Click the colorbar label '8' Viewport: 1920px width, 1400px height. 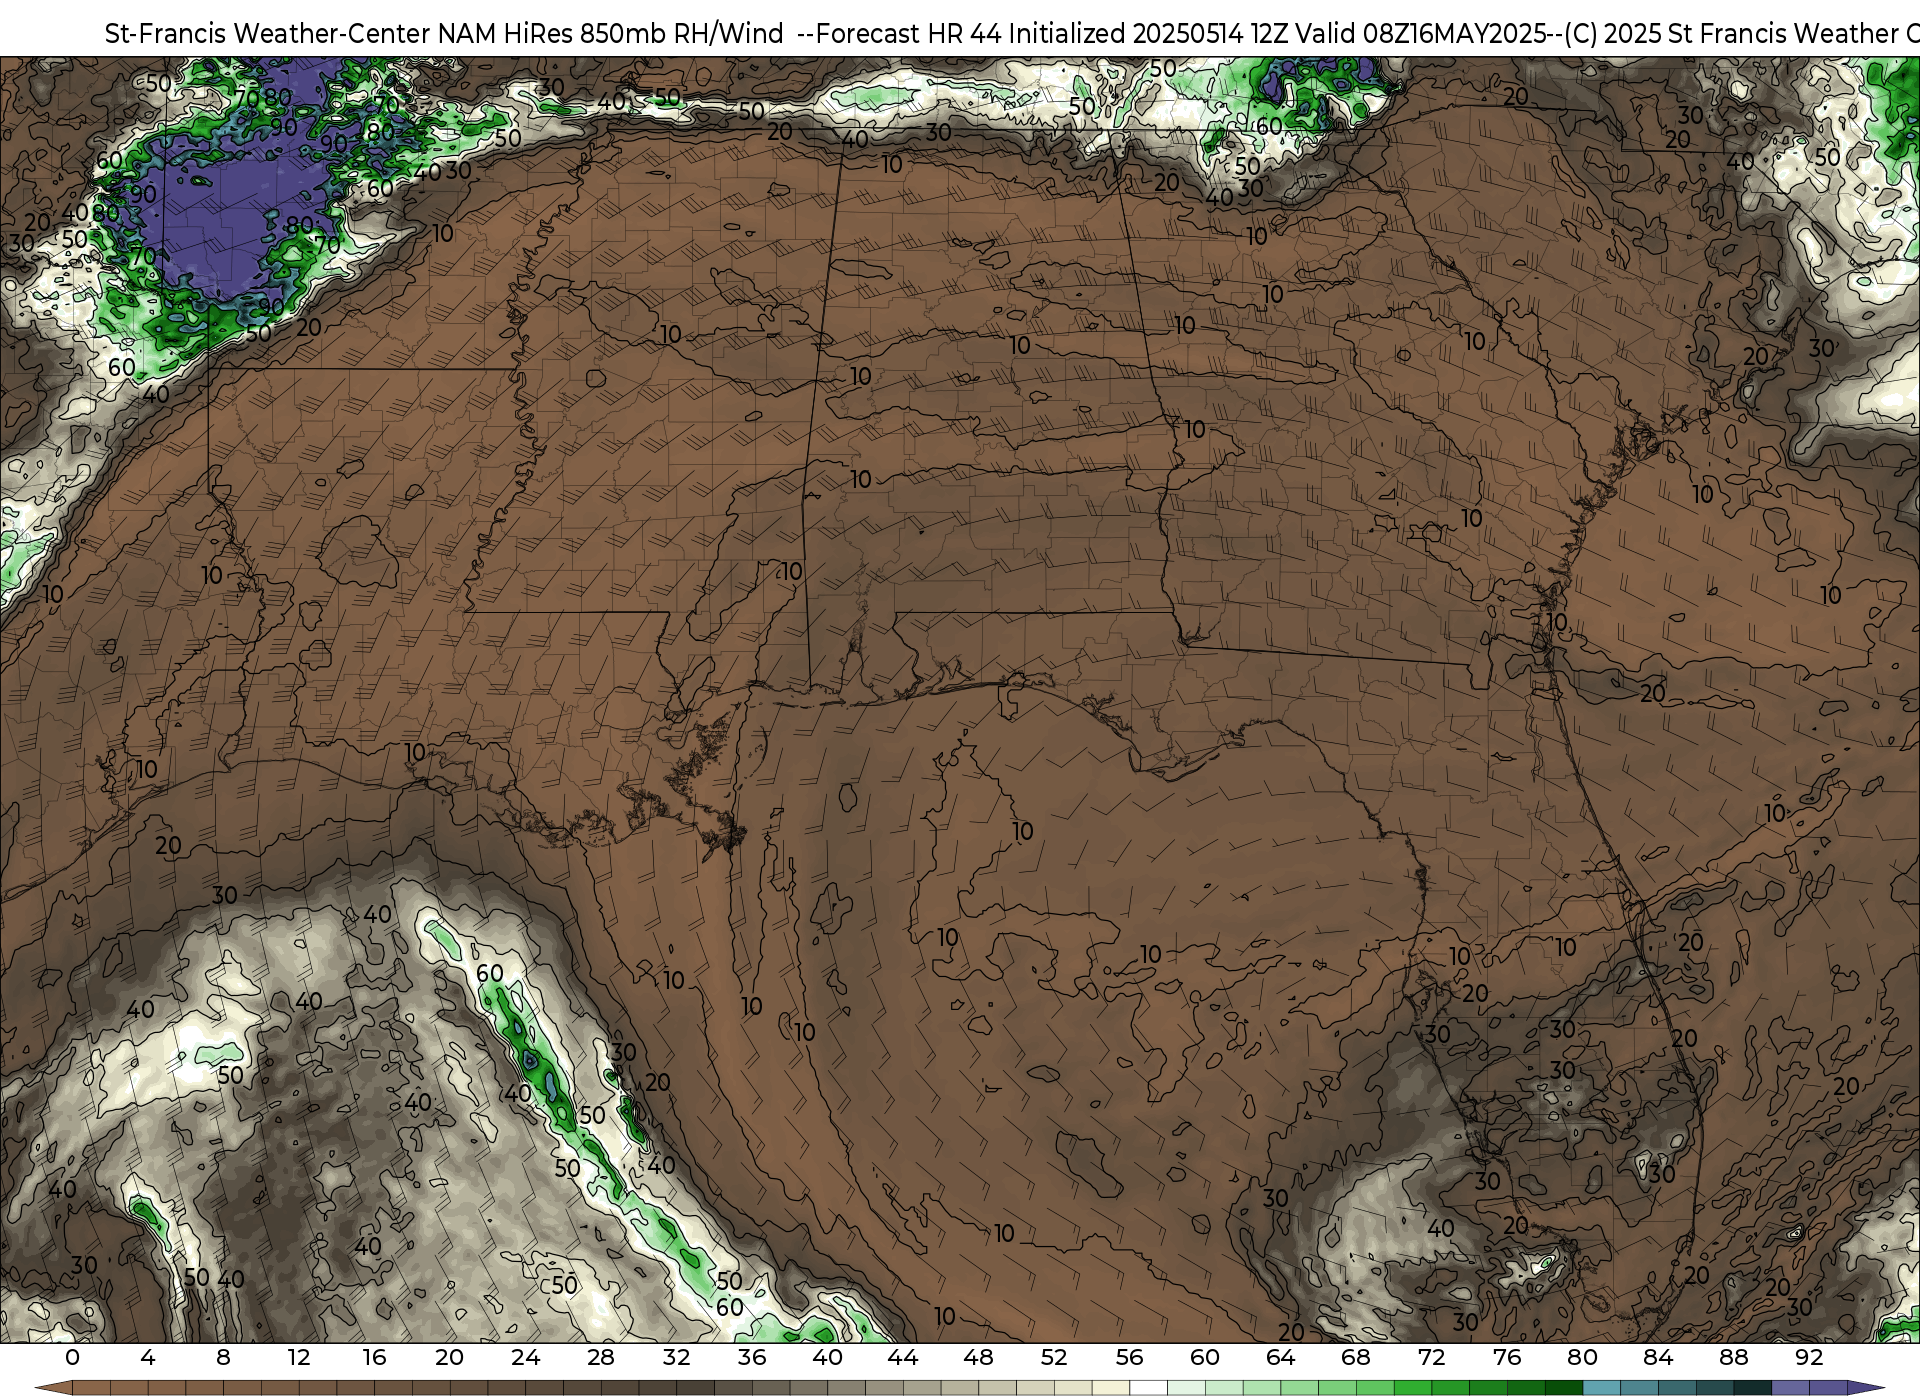[223, 1358]
